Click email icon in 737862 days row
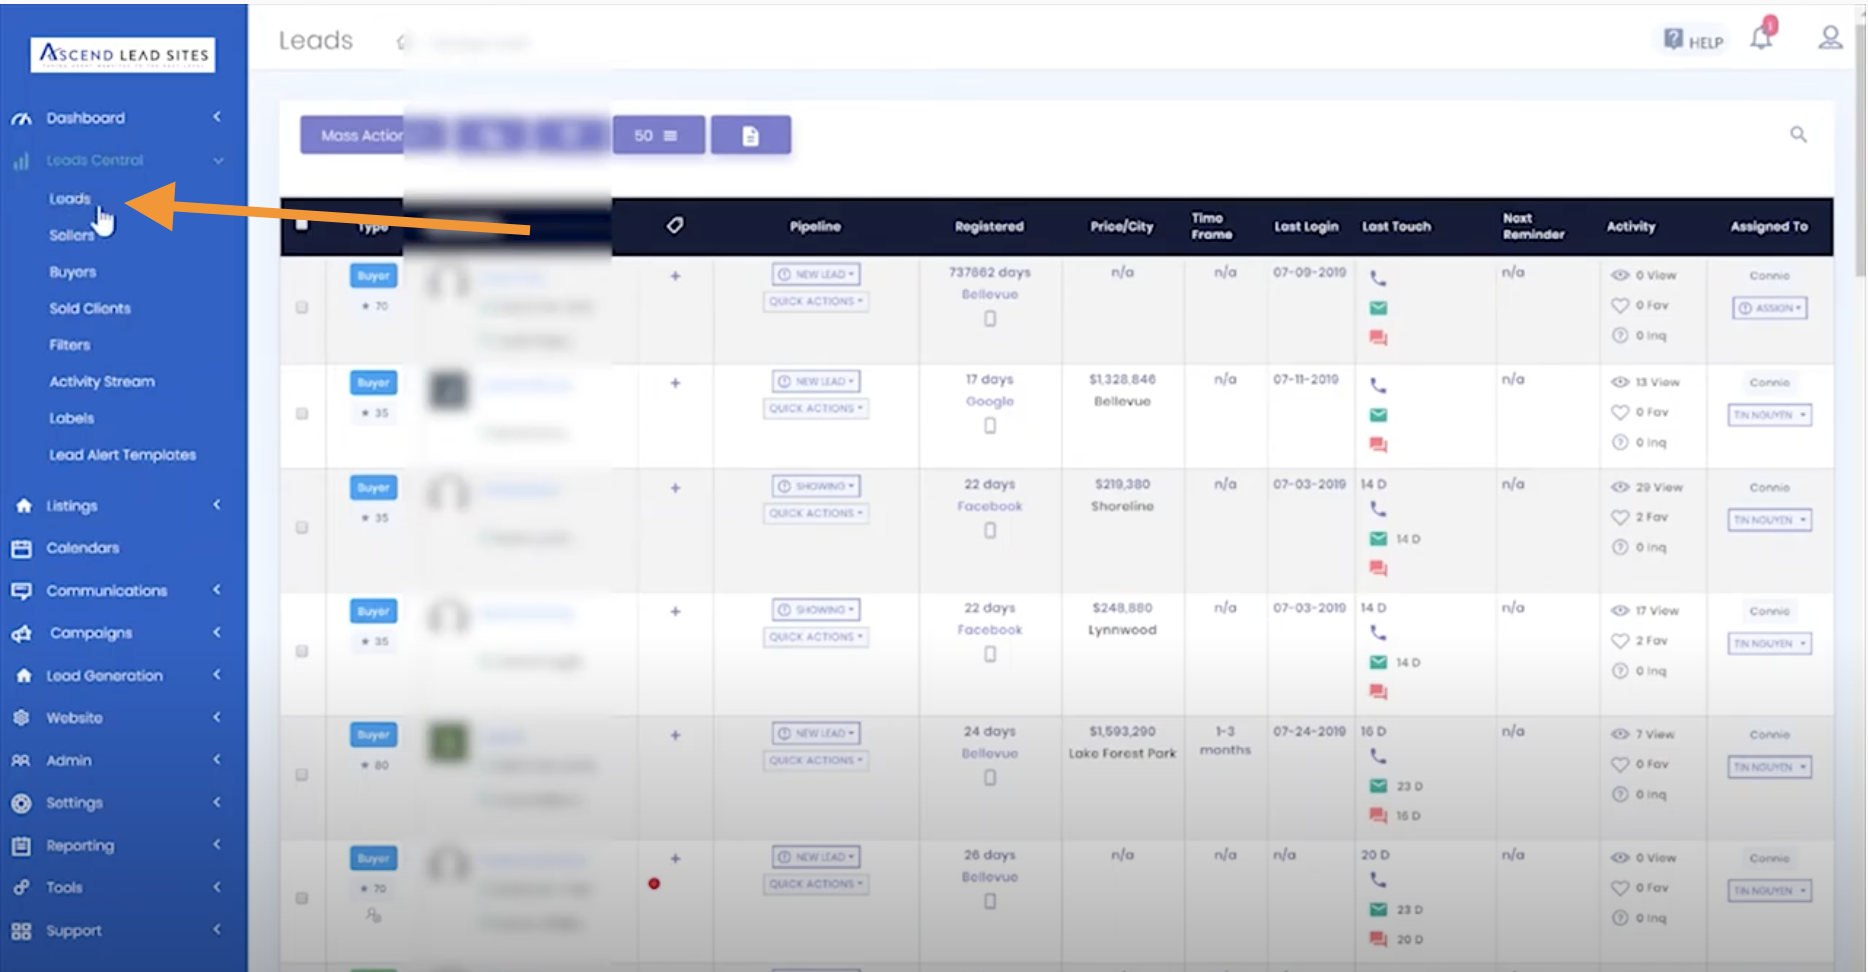1868x972 pixels. tap(1378, 308)
